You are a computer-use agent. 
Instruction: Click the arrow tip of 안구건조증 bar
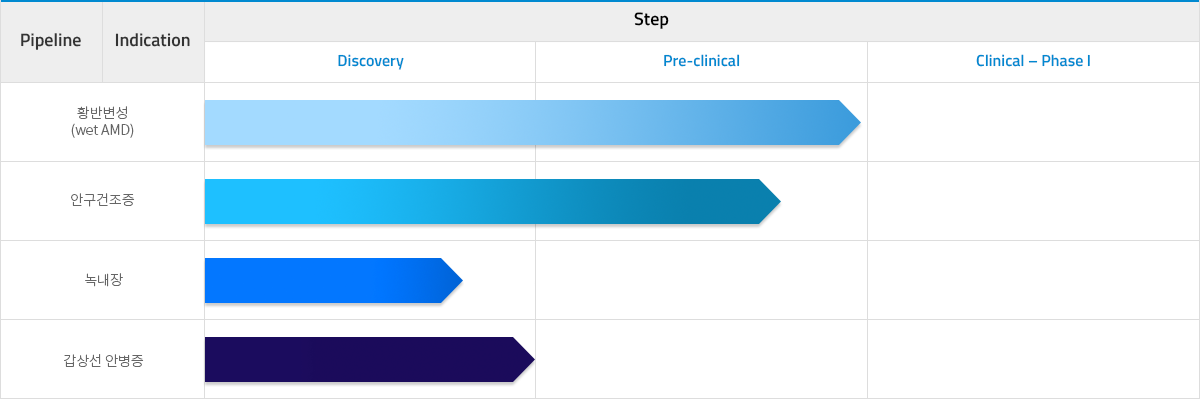(x=770, y=201)
